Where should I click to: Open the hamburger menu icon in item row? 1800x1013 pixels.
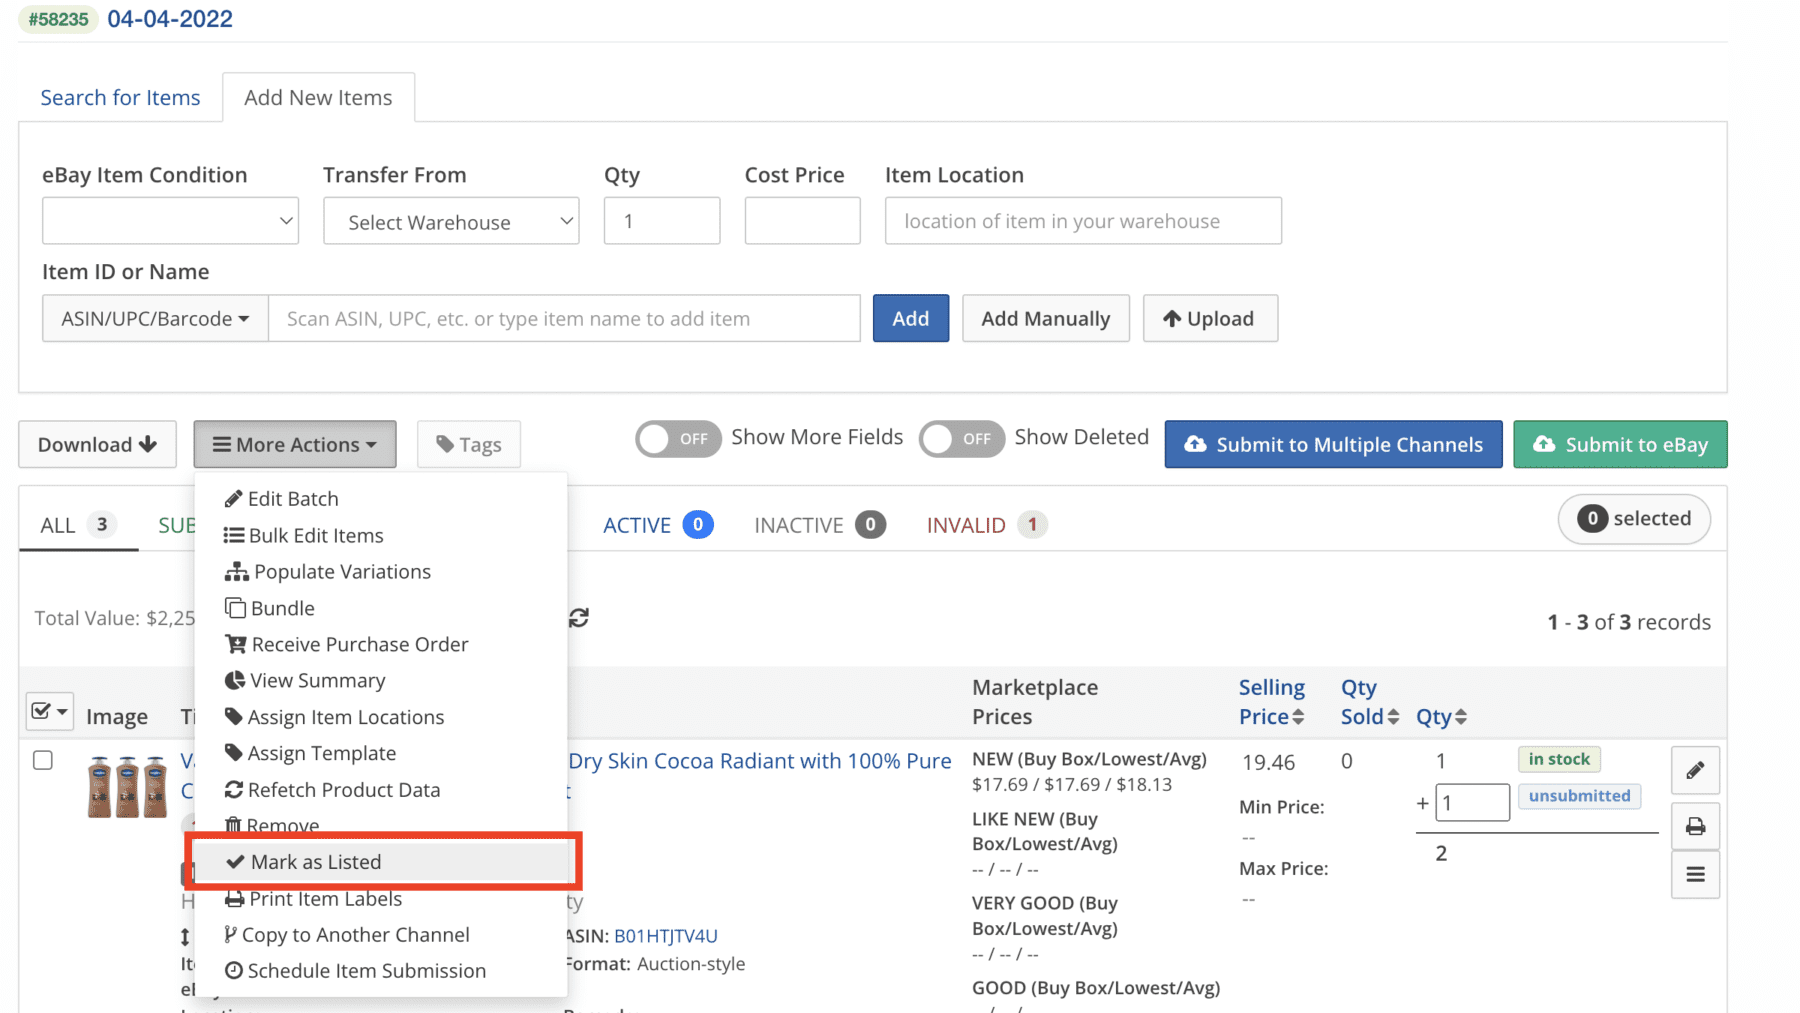coord(1695,875)
